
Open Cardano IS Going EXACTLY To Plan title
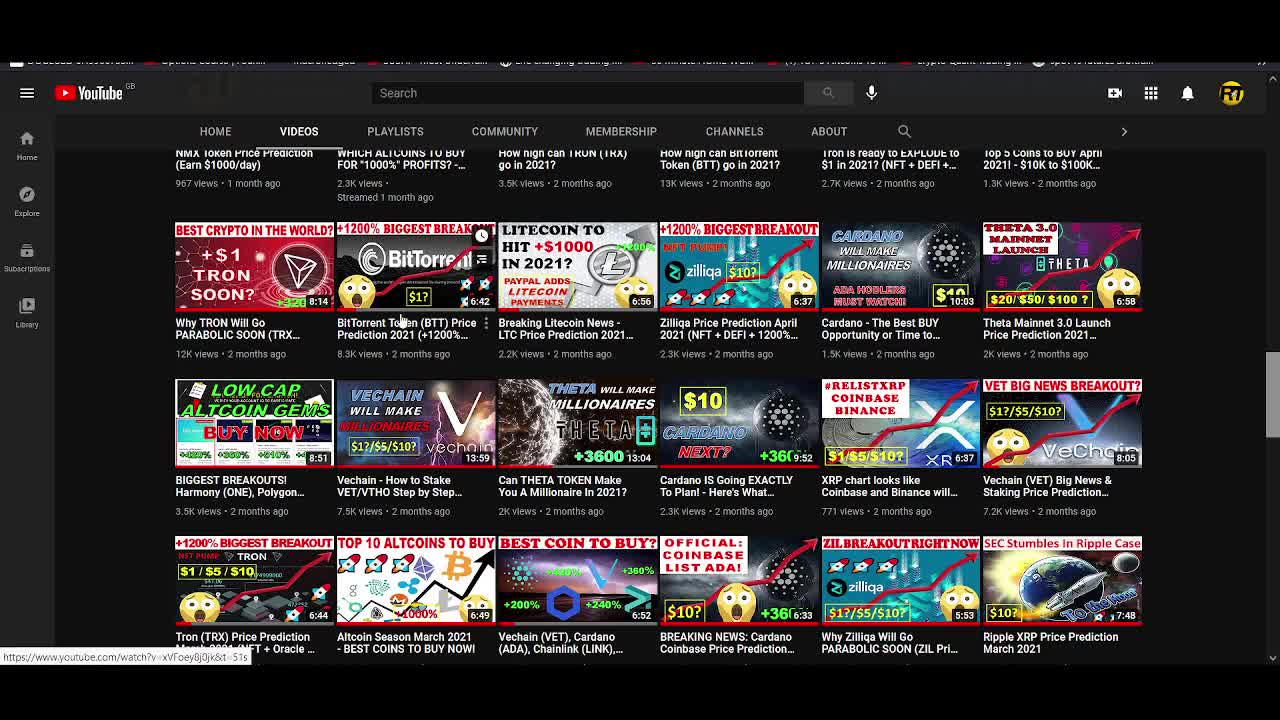coord(727,486)
